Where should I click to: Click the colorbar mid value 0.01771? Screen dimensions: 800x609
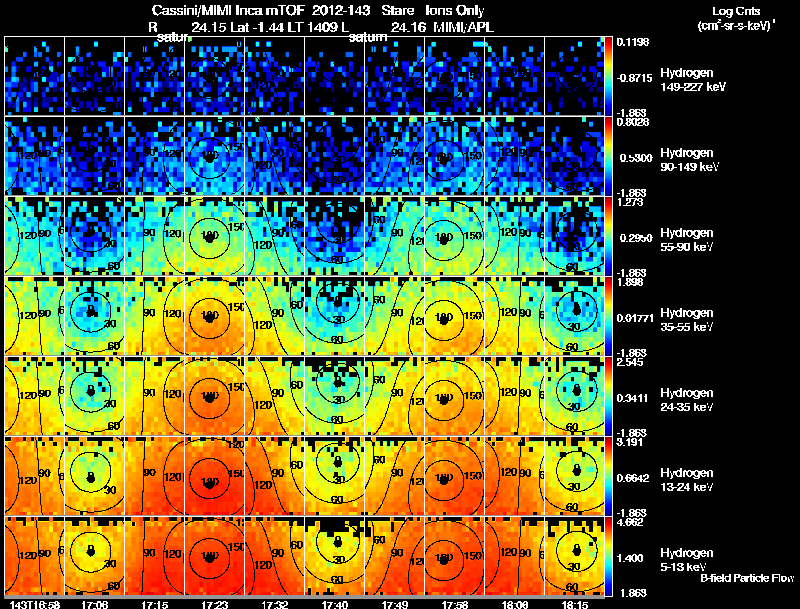pyautogui.click(x=635, y=318)
